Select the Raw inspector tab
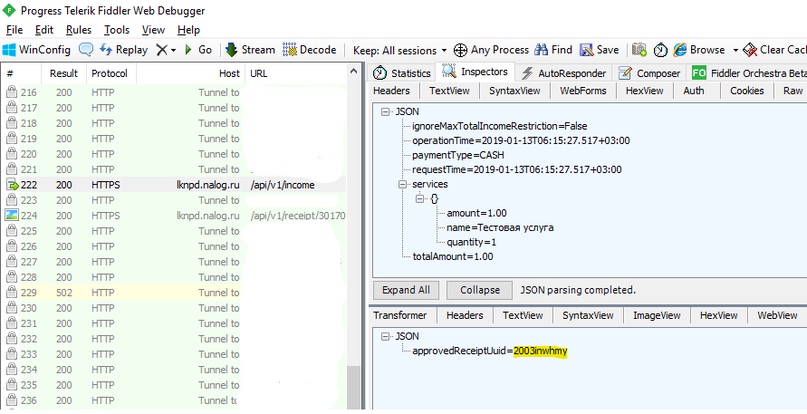The width and height of the screenshot is (807, 414). tap(793, 91)
